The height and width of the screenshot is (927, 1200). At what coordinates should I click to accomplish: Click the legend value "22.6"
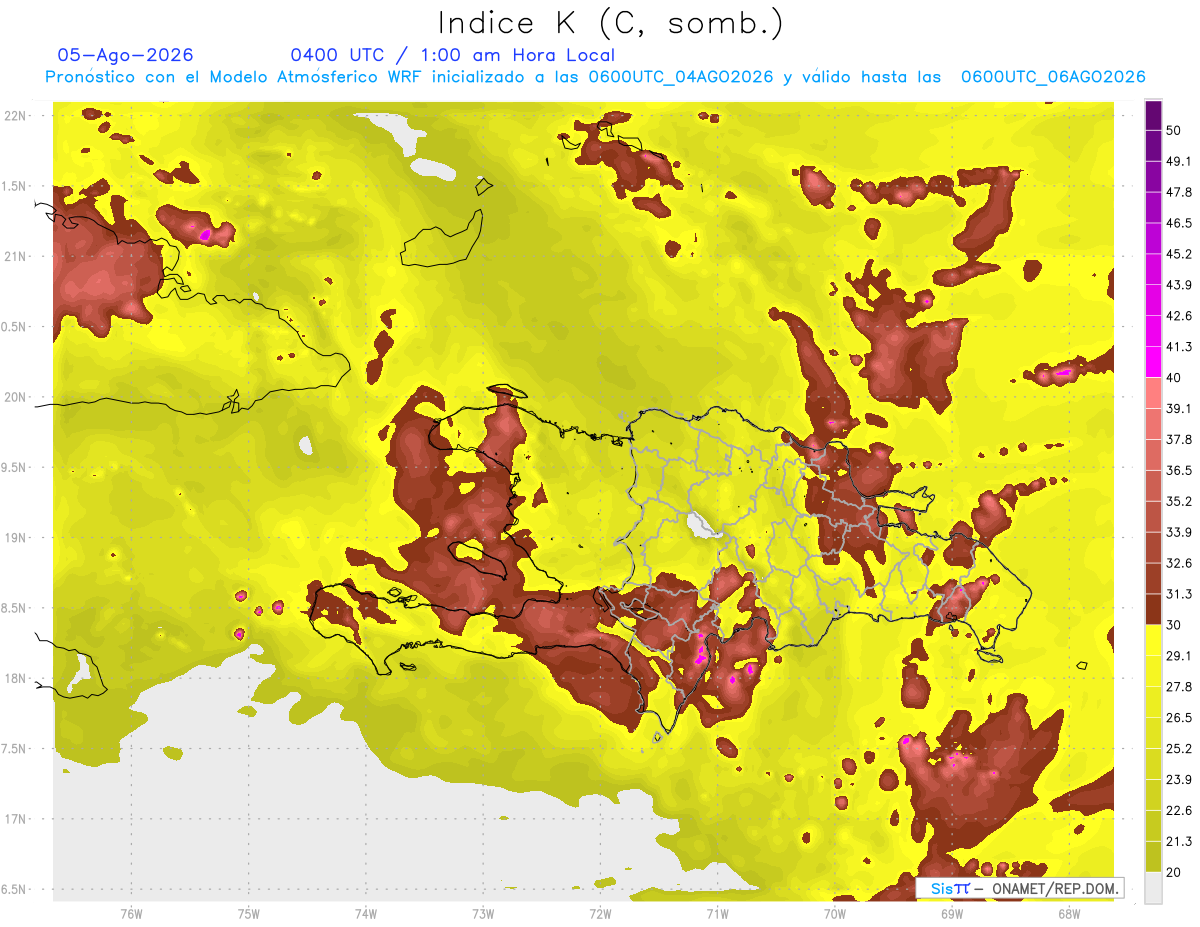(x=1178, y=811)
